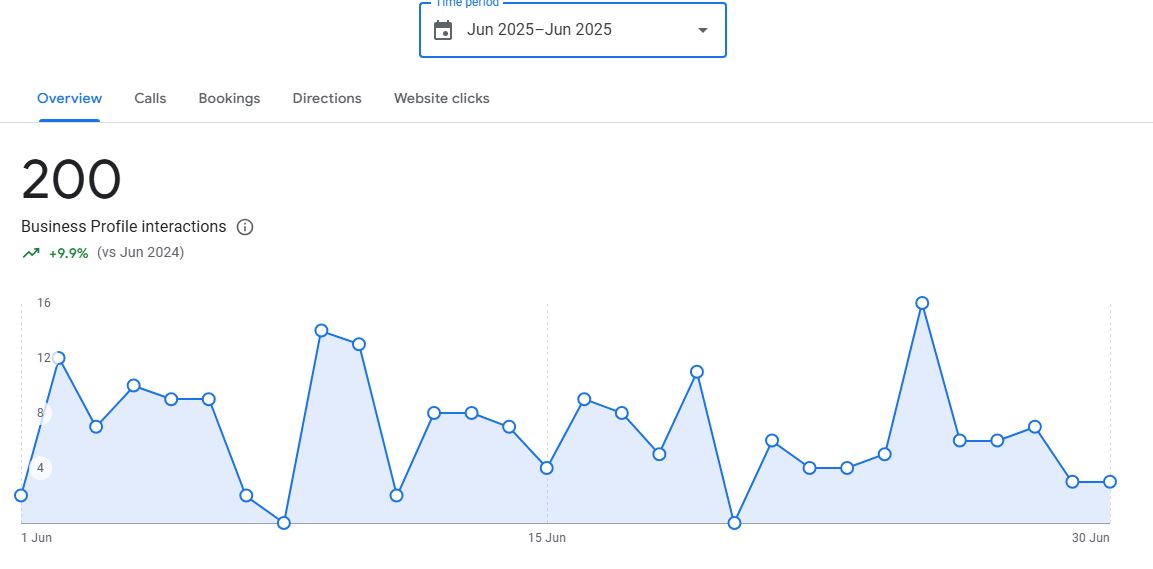
Task: Click the first zero-value point on the chart
Action: [x=284, y=523]
